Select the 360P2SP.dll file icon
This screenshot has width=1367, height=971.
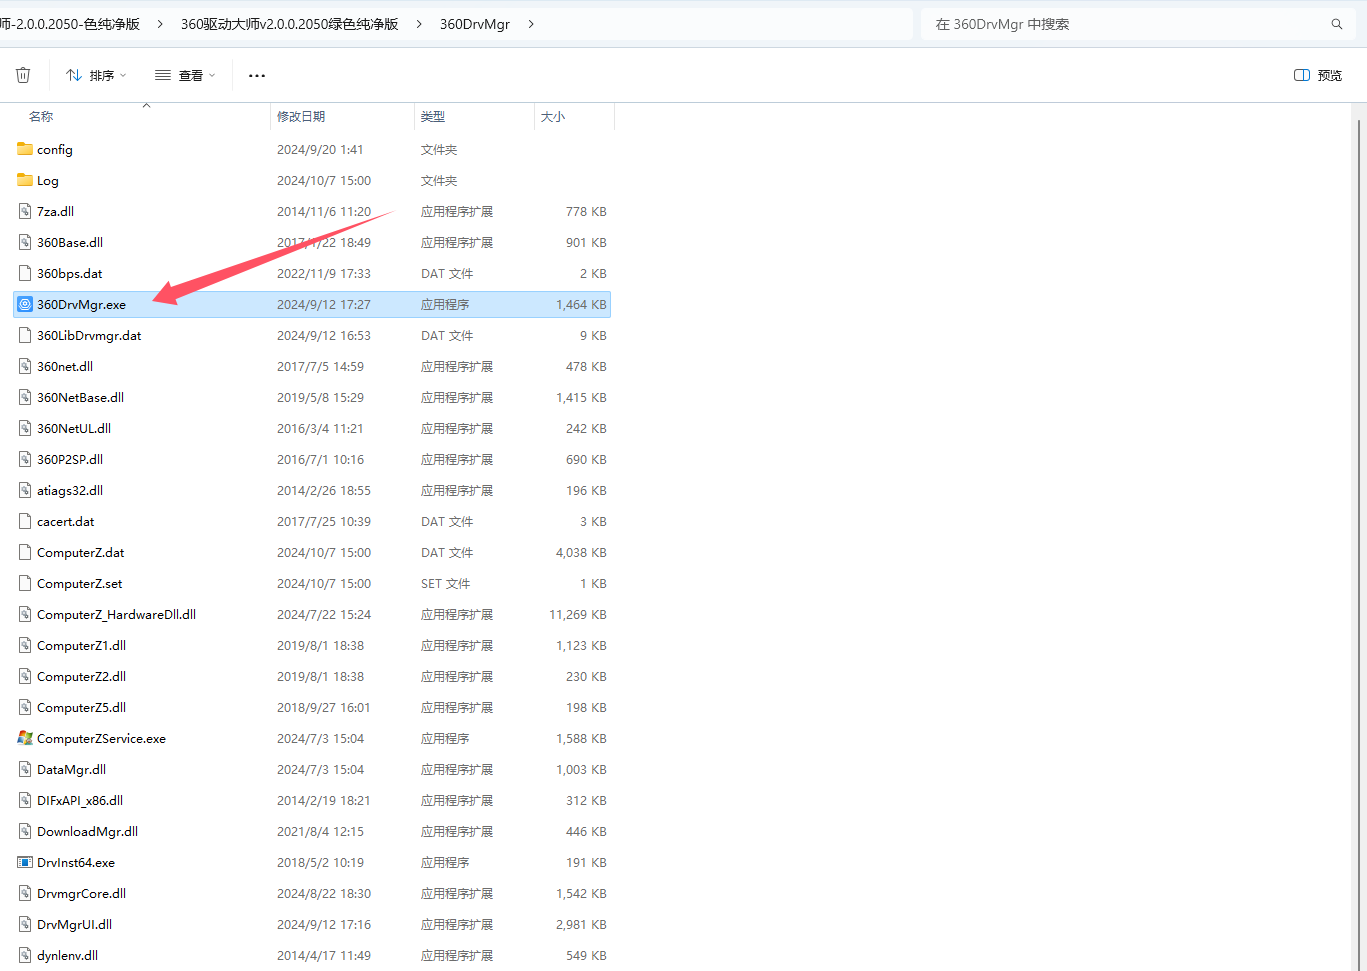tap(25, 459)
